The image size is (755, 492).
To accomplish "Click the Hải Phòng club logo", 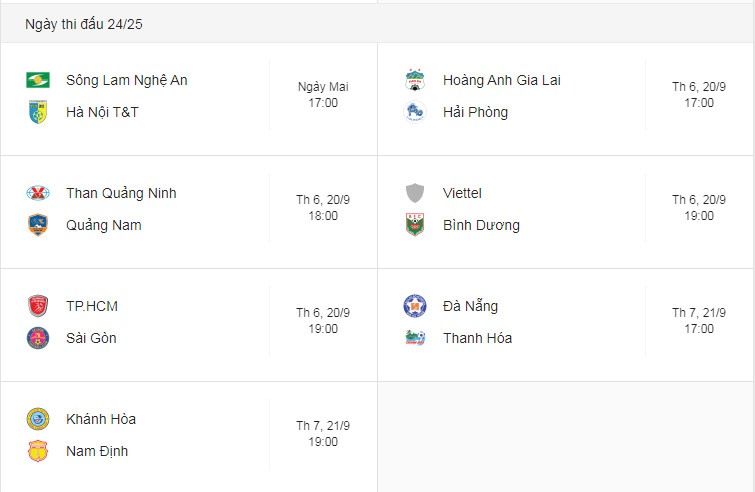I will (415, 112).
